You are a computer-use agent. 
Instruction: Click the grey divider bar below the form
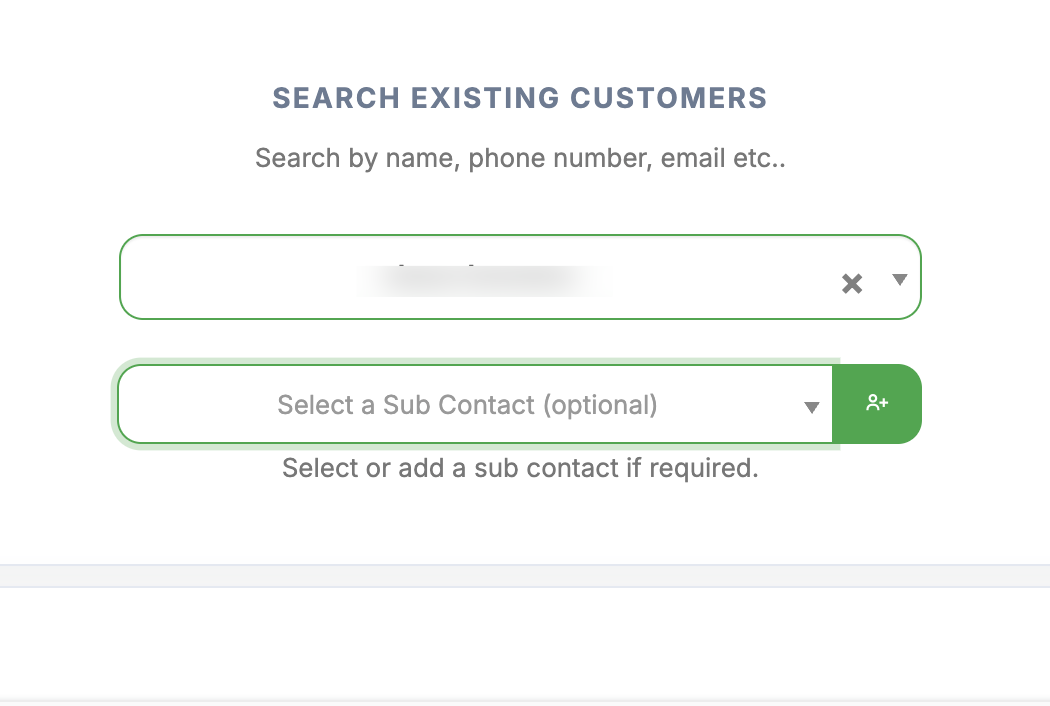click(x=525, y=575)
